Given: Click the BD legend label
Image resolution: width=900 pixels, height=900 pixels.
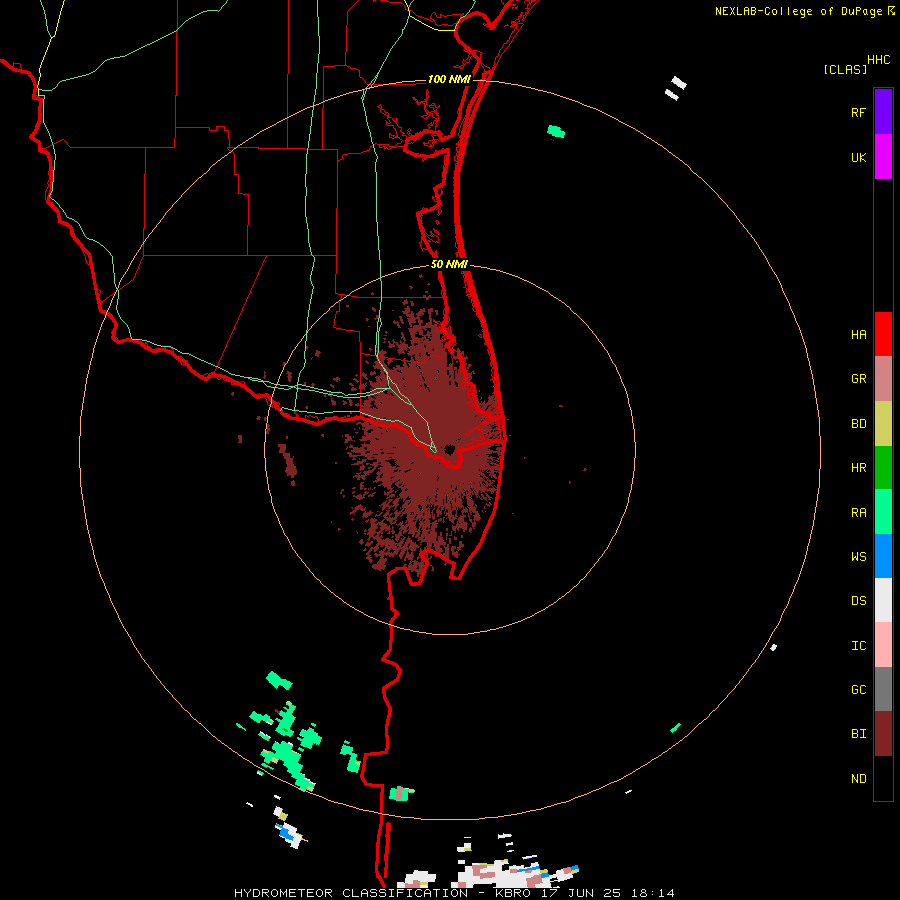Looking at the screenshot, I should pyautogui.click(x=858, y=424).
